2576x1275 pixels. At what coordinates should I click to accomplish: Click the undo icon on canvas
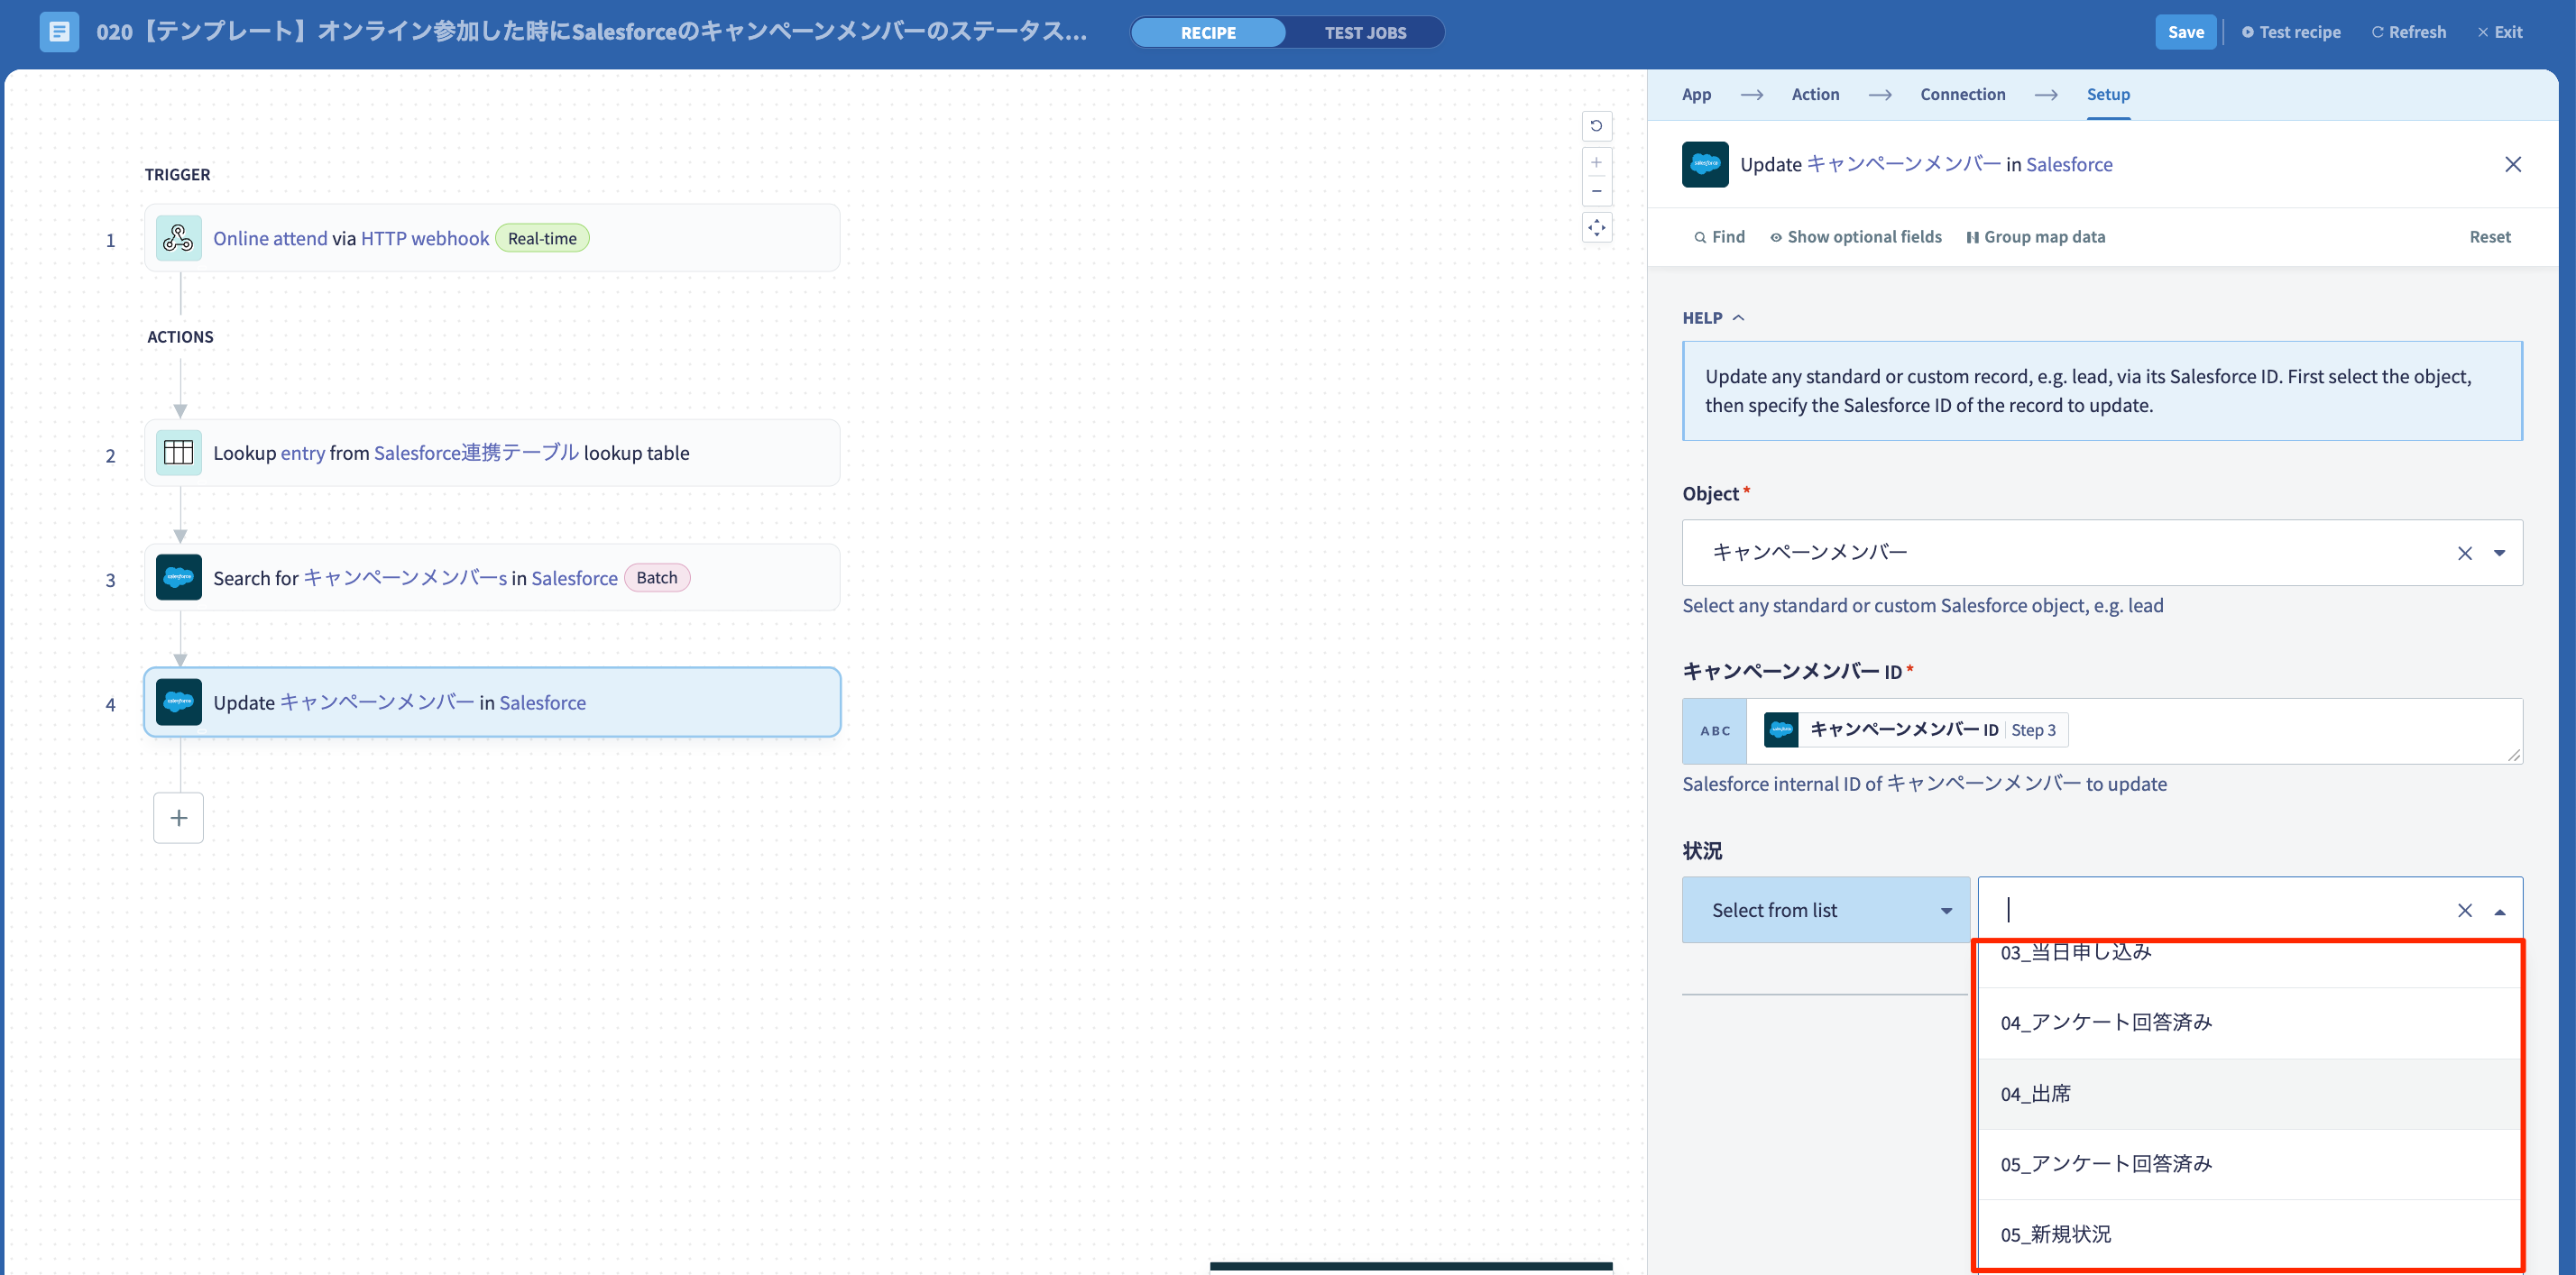click(x=1596, y=126)
